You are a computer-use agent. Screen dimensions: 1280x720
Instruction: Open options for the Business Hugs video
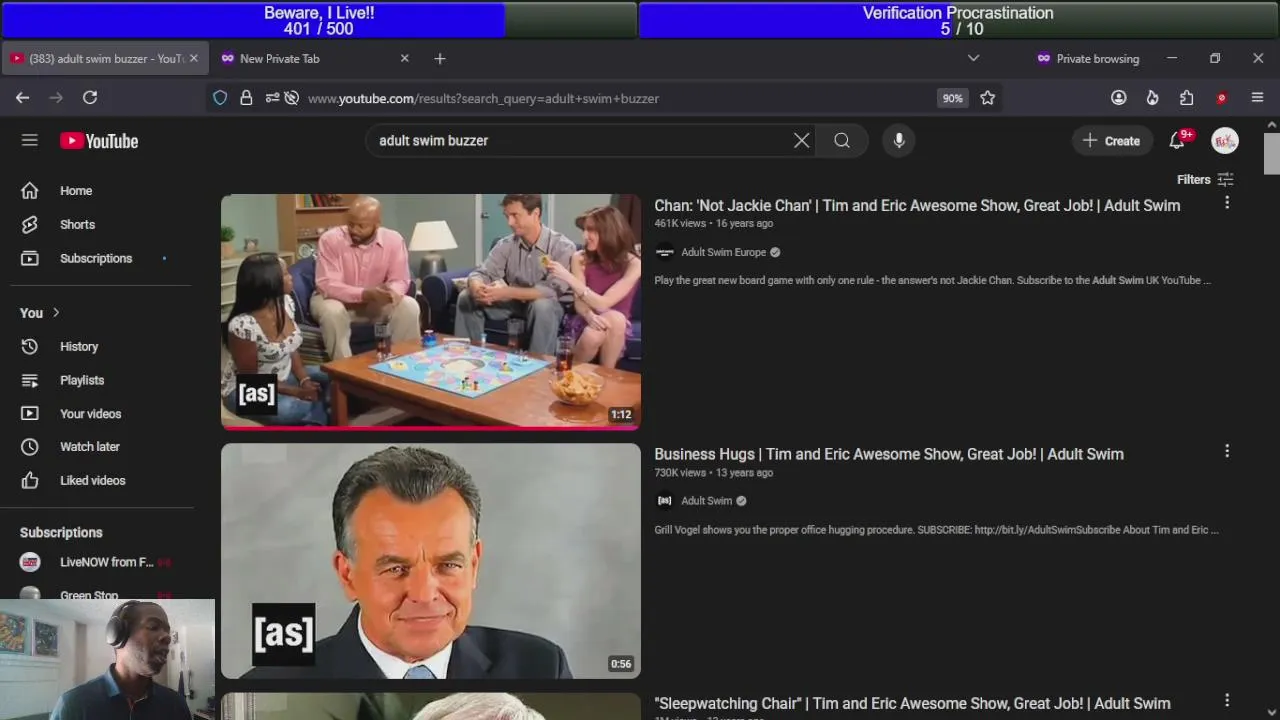(1227, 452)
